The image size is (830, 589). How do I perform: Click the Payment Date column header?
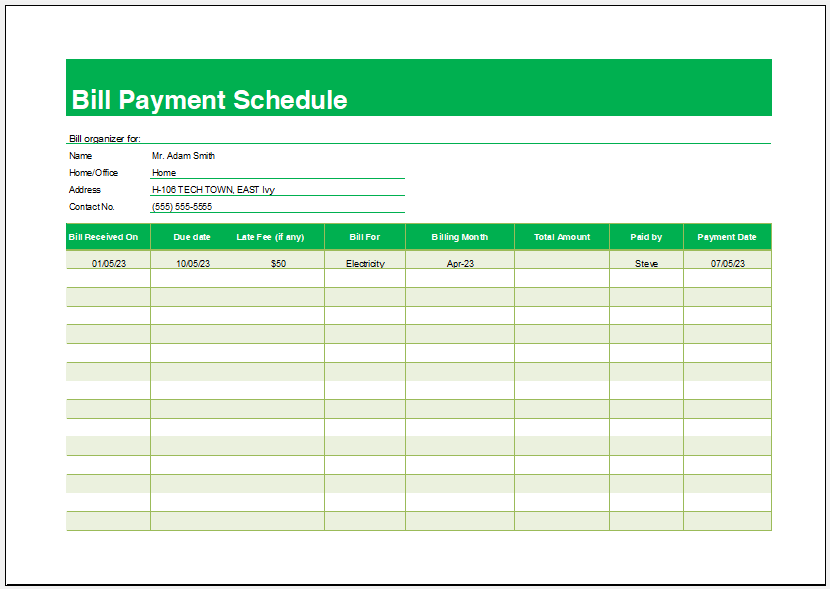[x=727, y=237]
